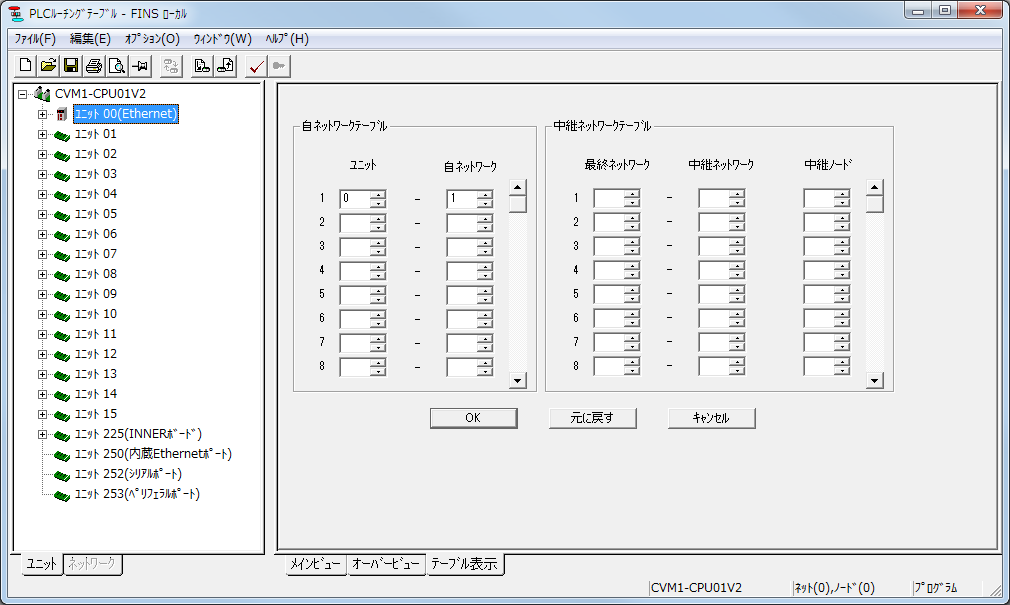Image resolution: width=1010 pixels, height=605 pixels.
Task: Run the routing table check mark verification
Action: [256, 65]
